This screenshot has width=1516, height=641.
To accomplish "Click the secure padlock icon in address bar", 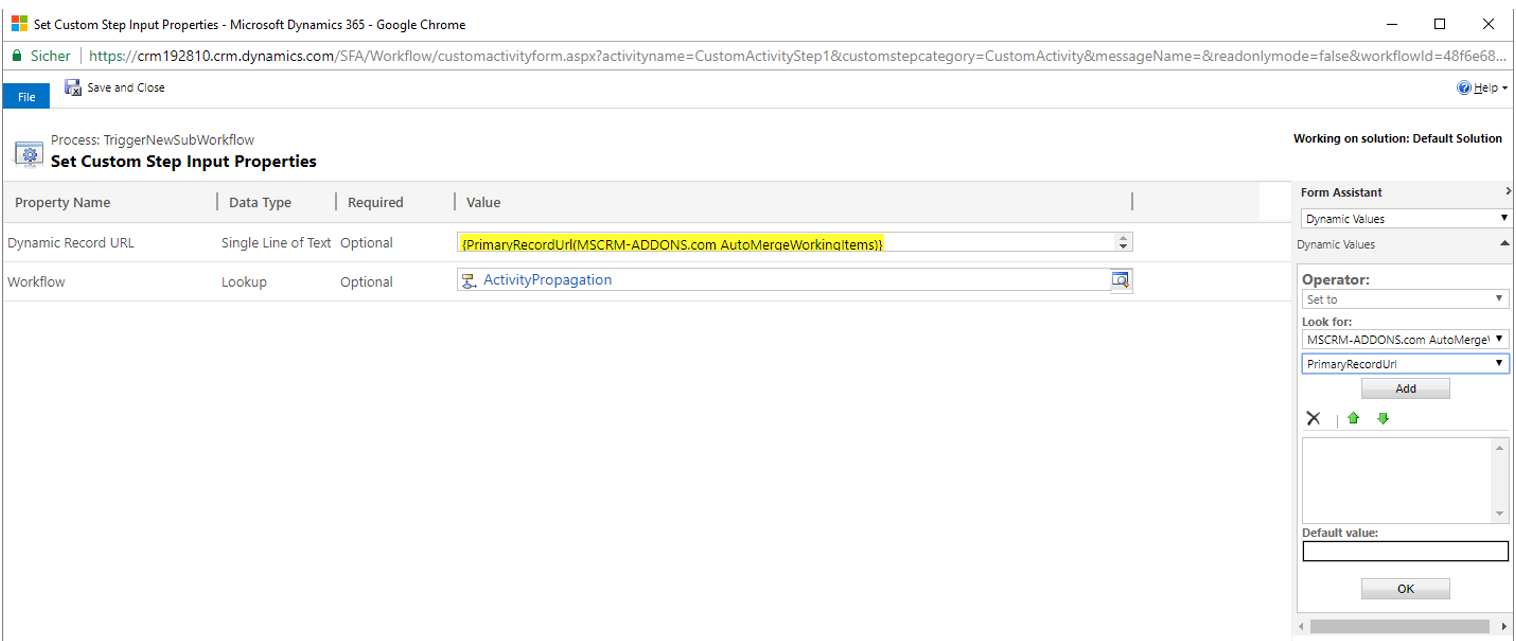I will click(x=17, y=56).
